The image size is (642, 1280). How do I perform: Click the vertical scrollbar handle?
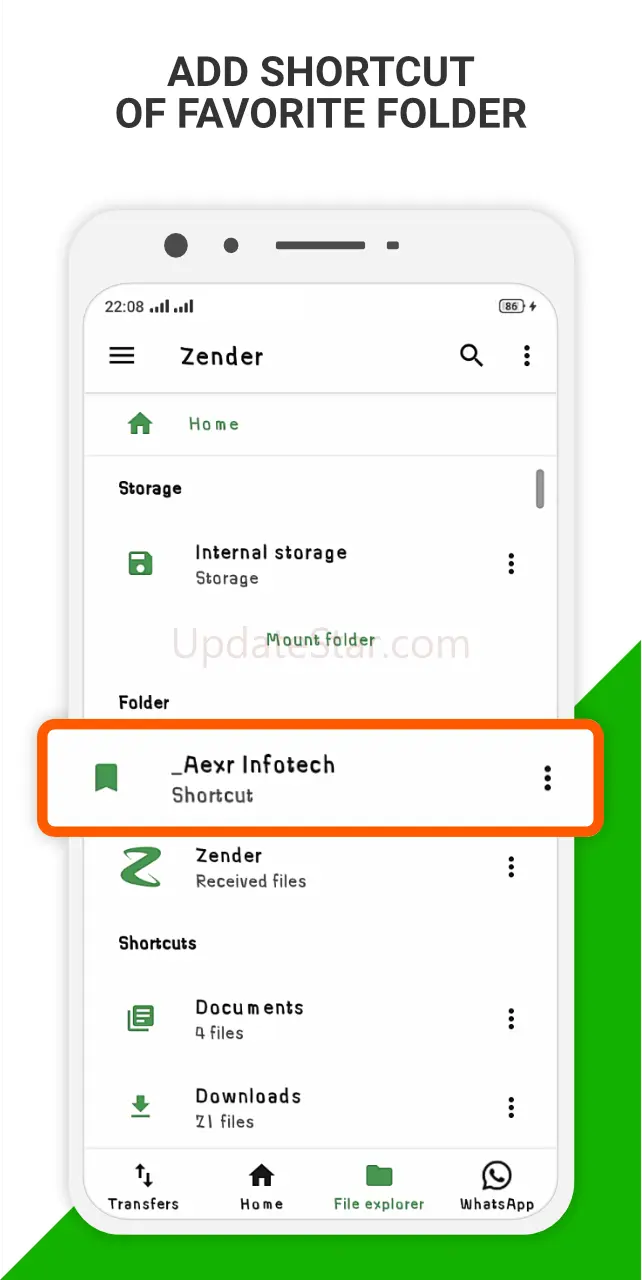click(x=540, y=489)
